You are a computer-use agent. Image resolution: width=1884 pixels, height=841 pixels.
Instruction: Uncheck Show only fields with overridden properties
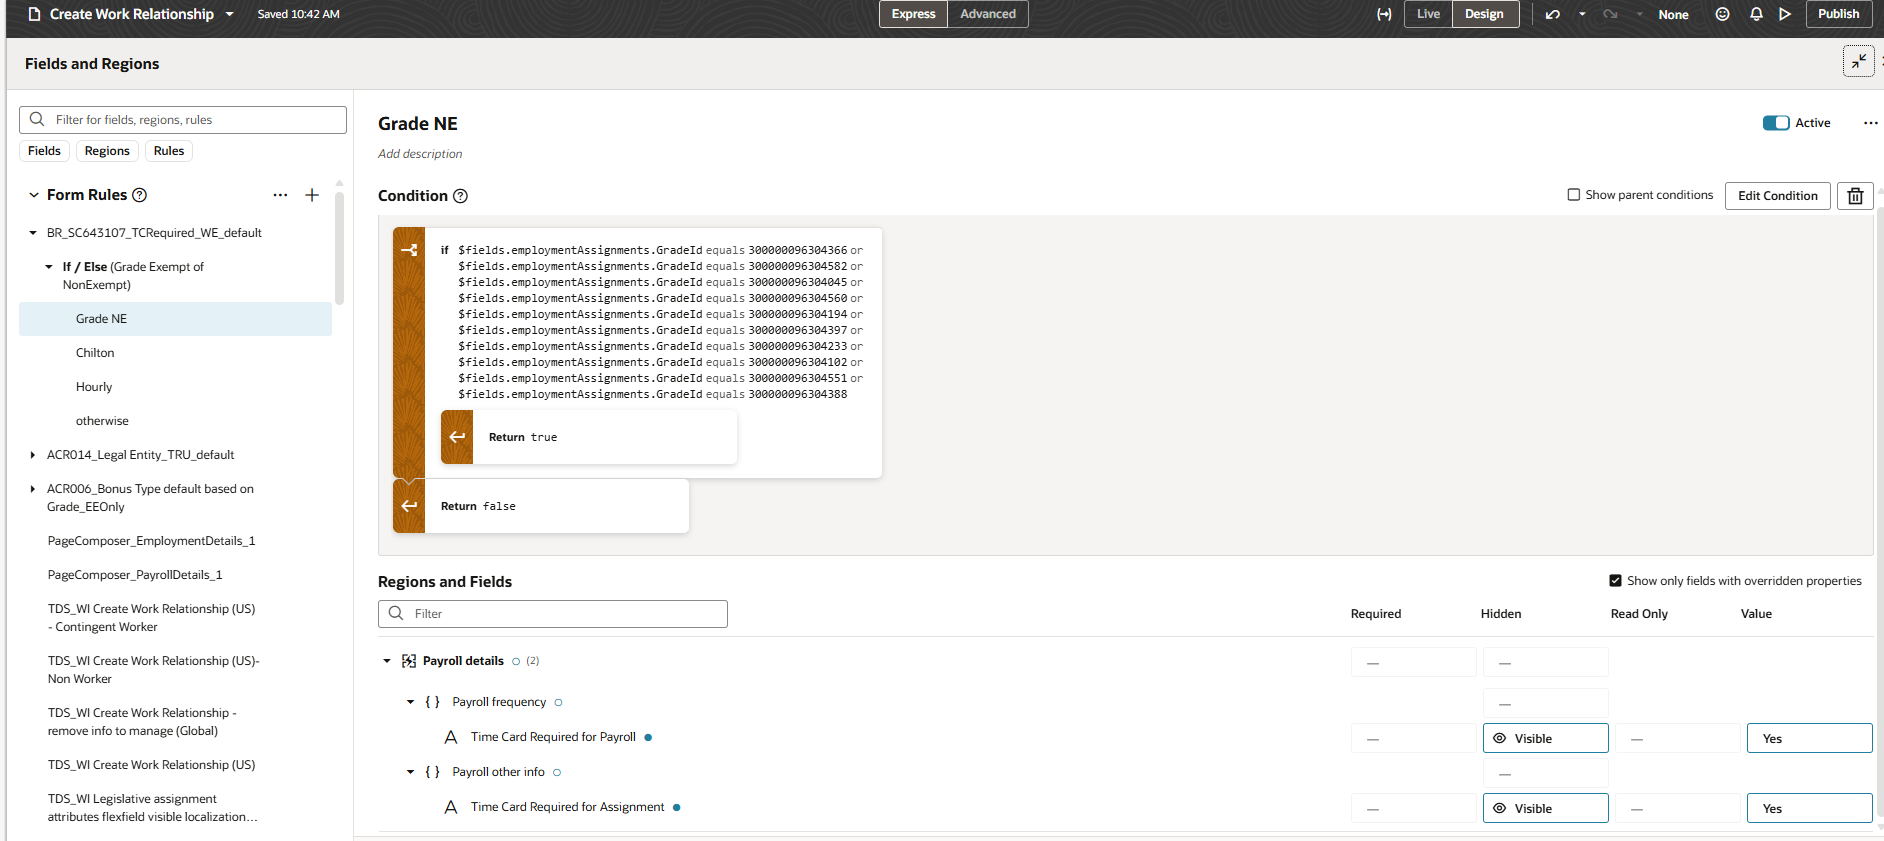point(1615,581)
